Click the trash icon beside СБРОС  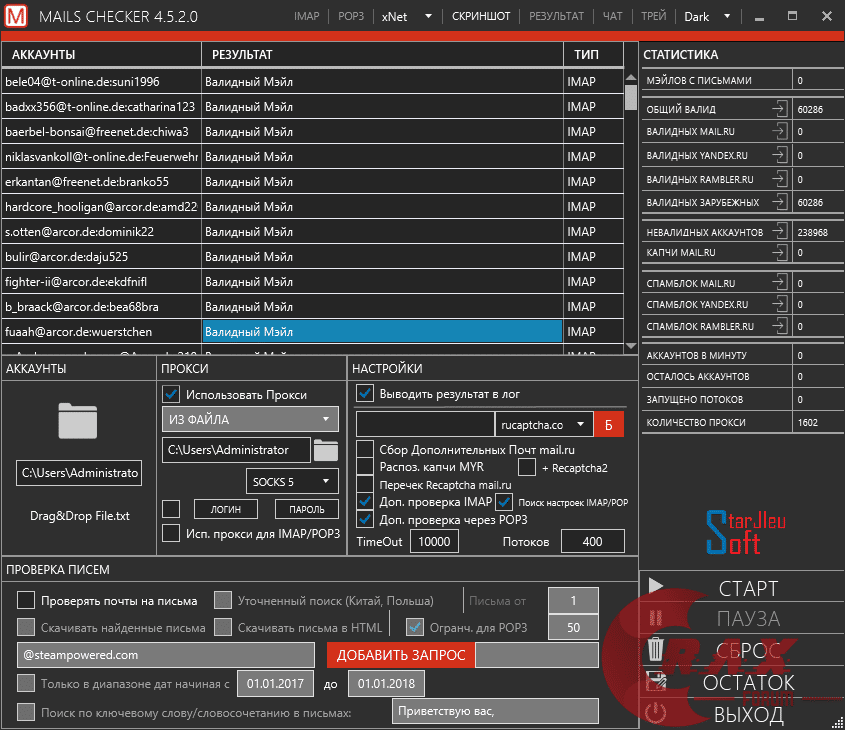click(657, 650)
